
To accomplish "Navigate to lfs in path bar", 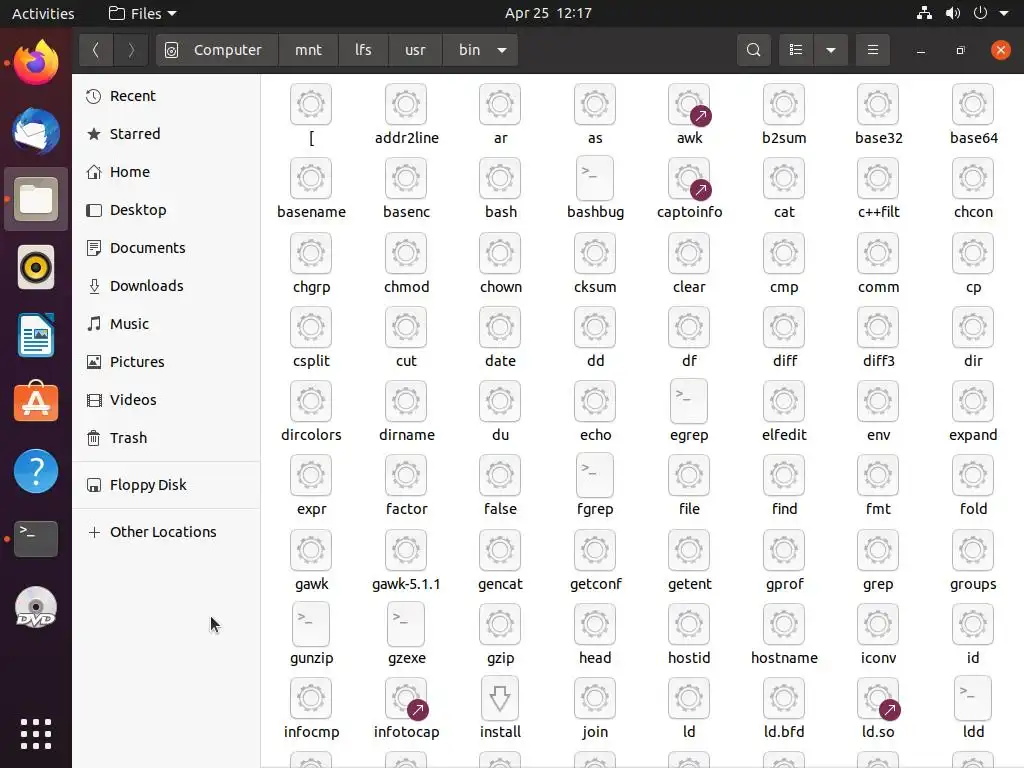I will coord(363,50).
